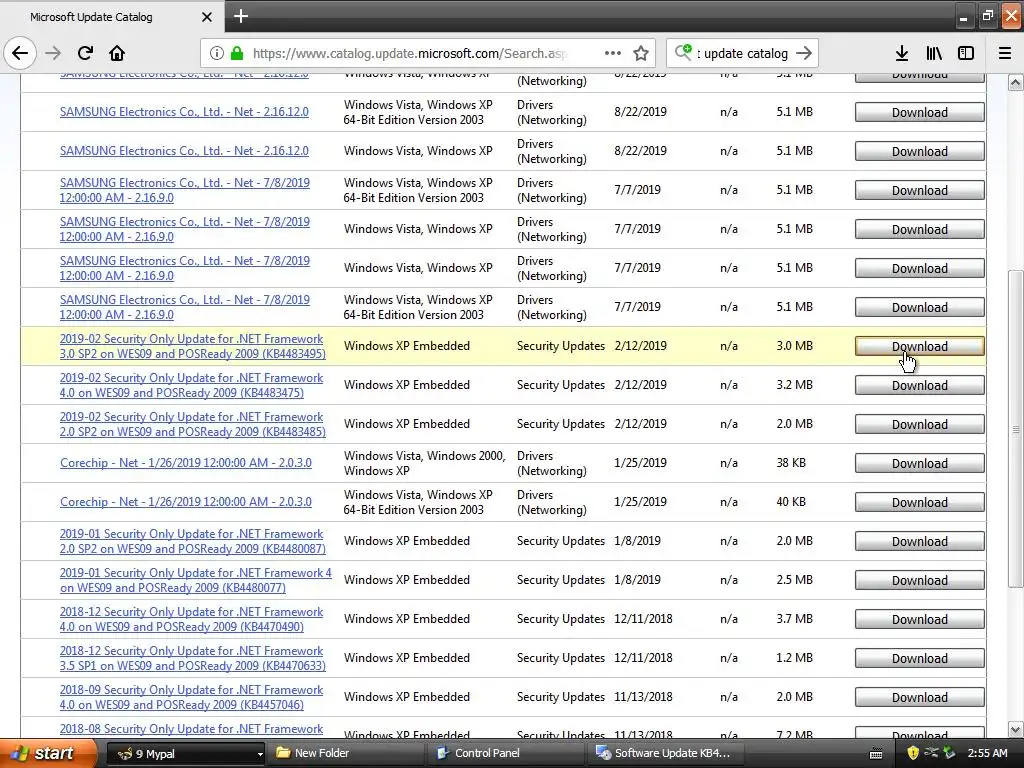1024x768 pixels.
Task: Close the Microsoft Update Catalog tab
Action: [x=207, y=17]
